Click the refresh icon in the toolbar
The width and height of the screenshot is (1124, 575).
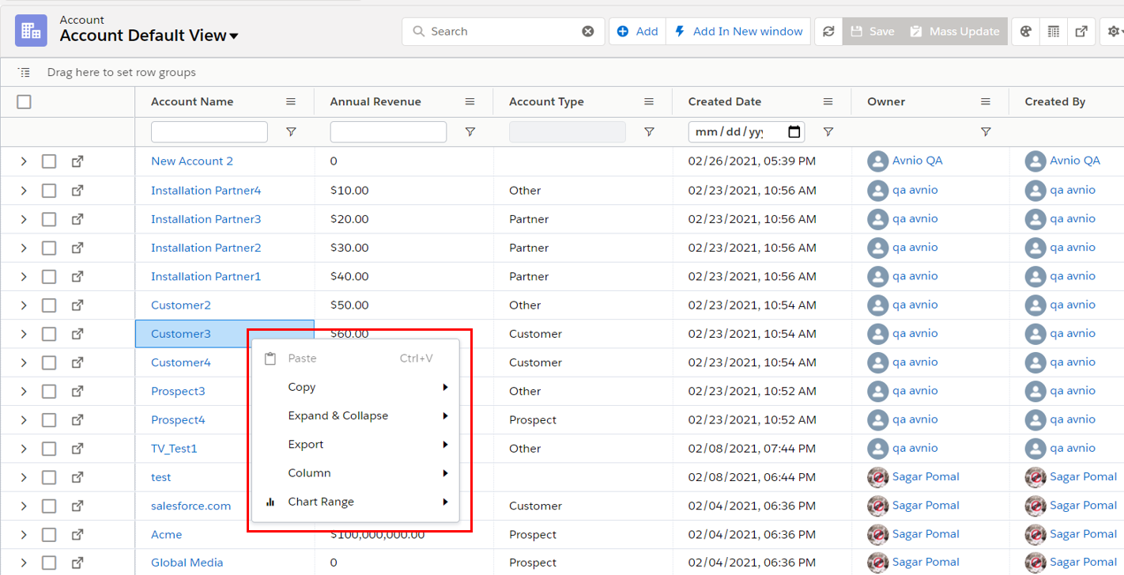tap(828, 32)
